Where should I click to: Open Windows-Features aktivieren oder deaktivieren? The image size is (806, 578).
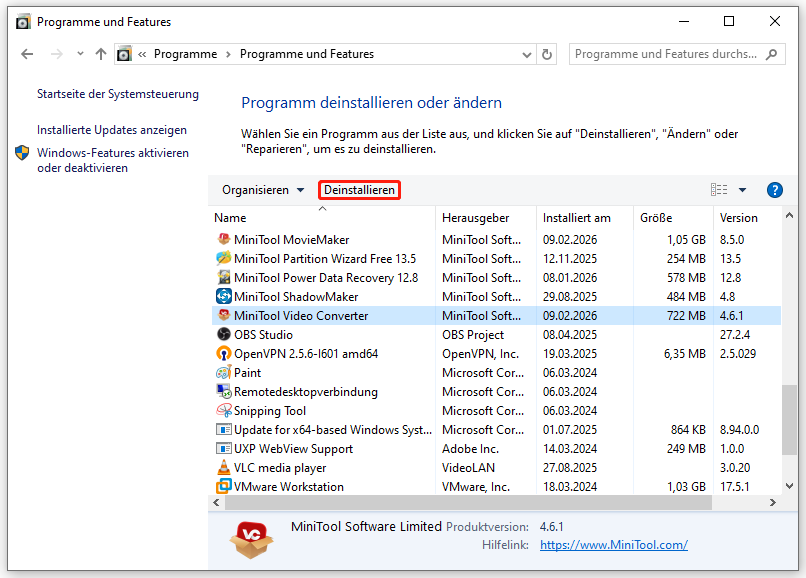[112, 161]
